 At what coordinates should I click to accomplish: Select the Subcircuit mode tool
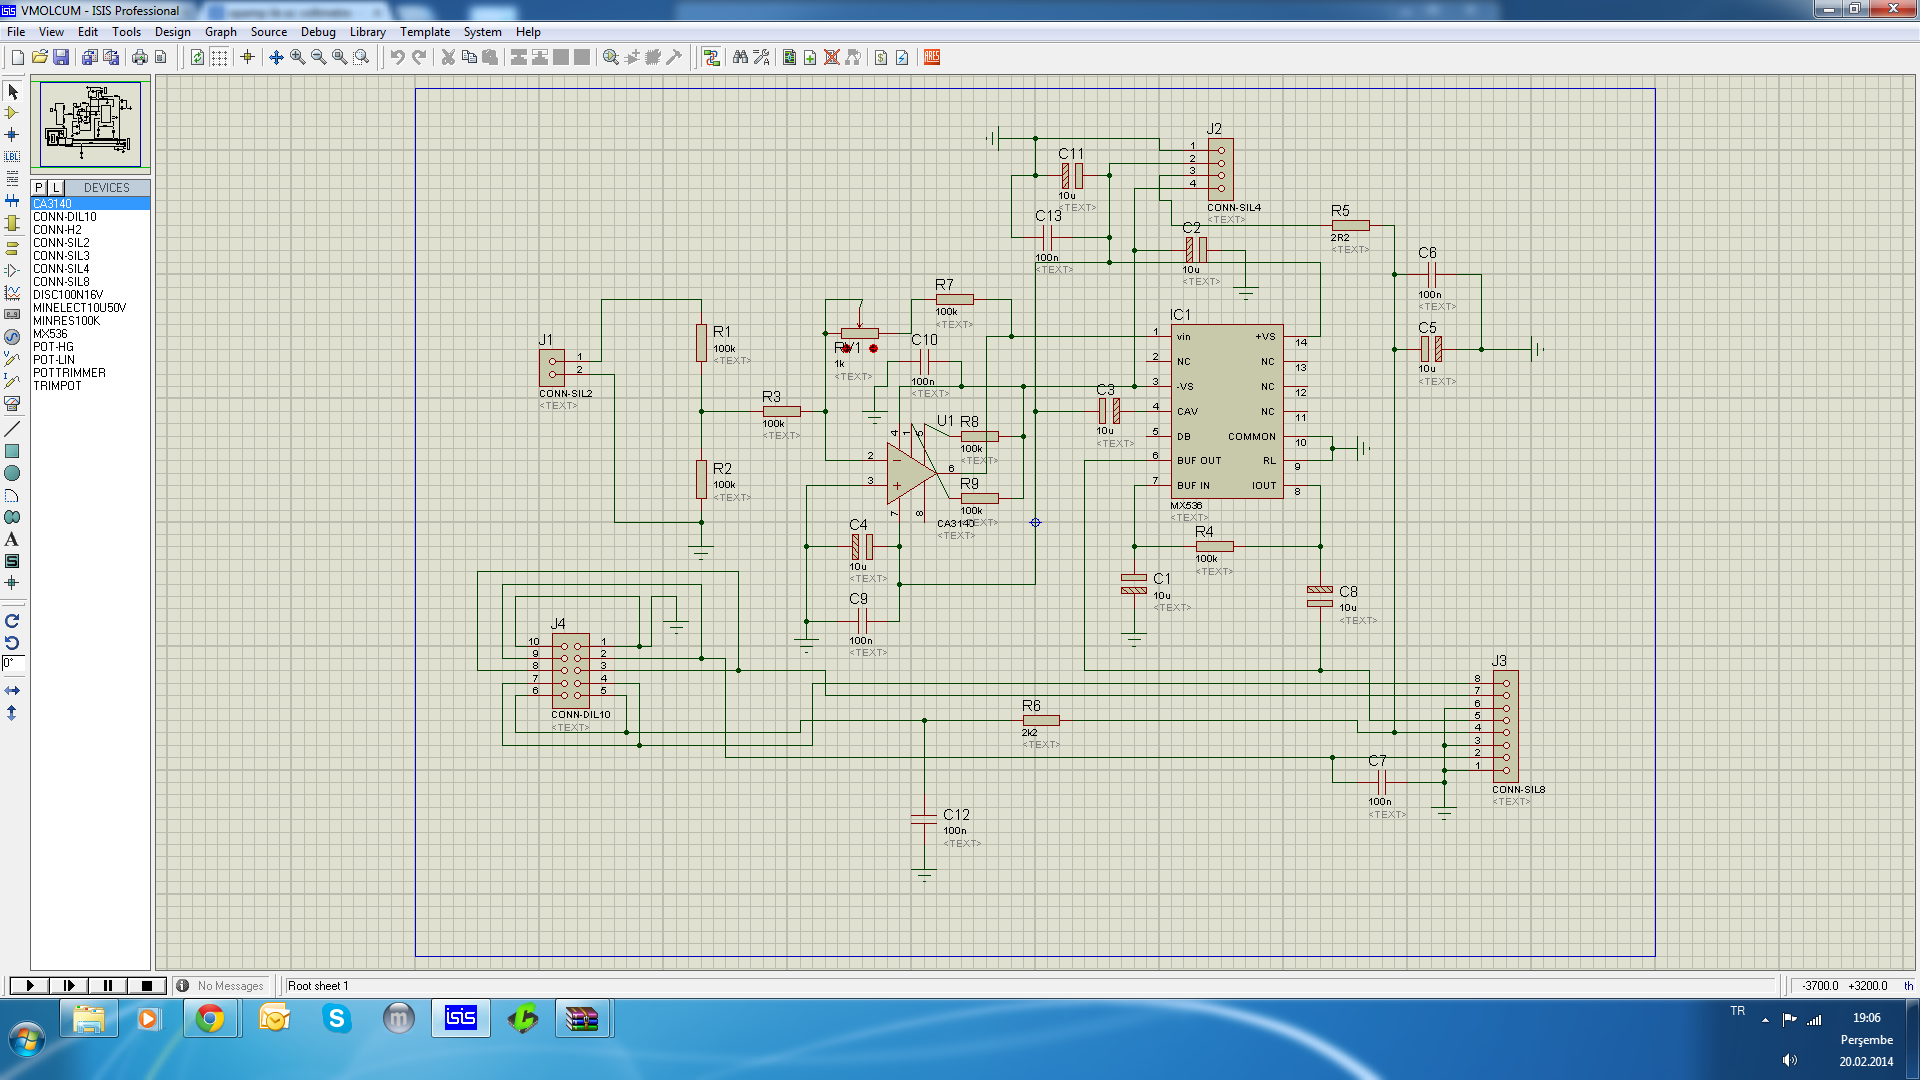coord(12,223)
